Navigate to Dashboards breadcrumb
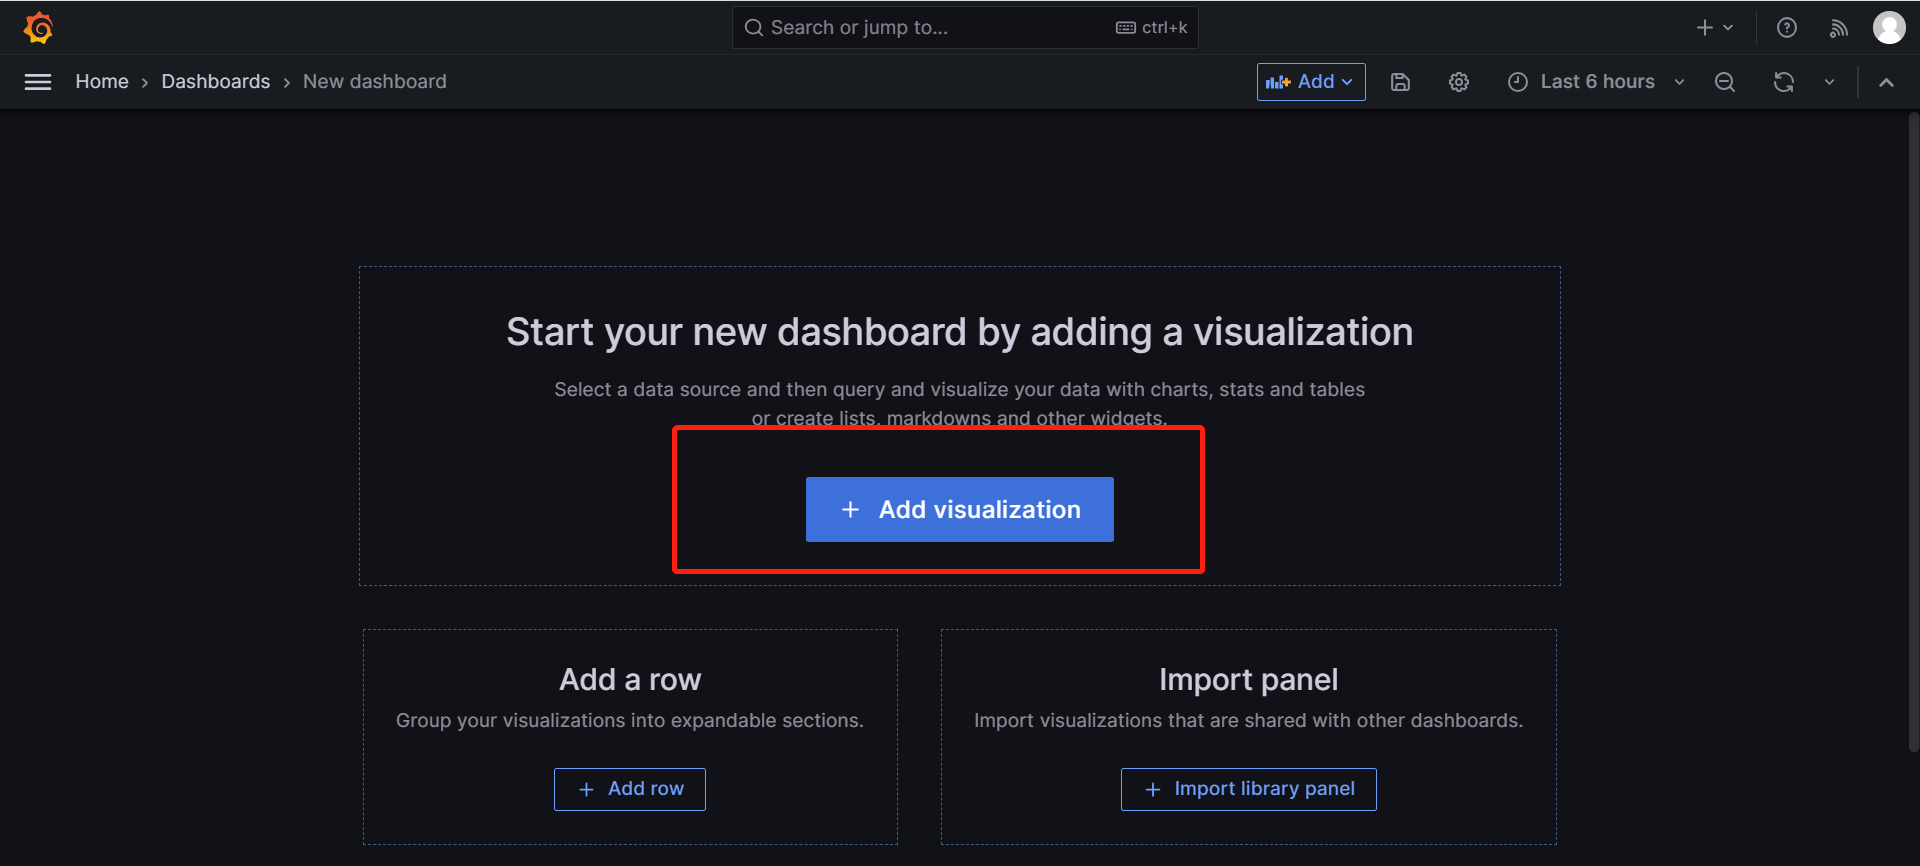The image size is (1920, 866). pos(216,82)
